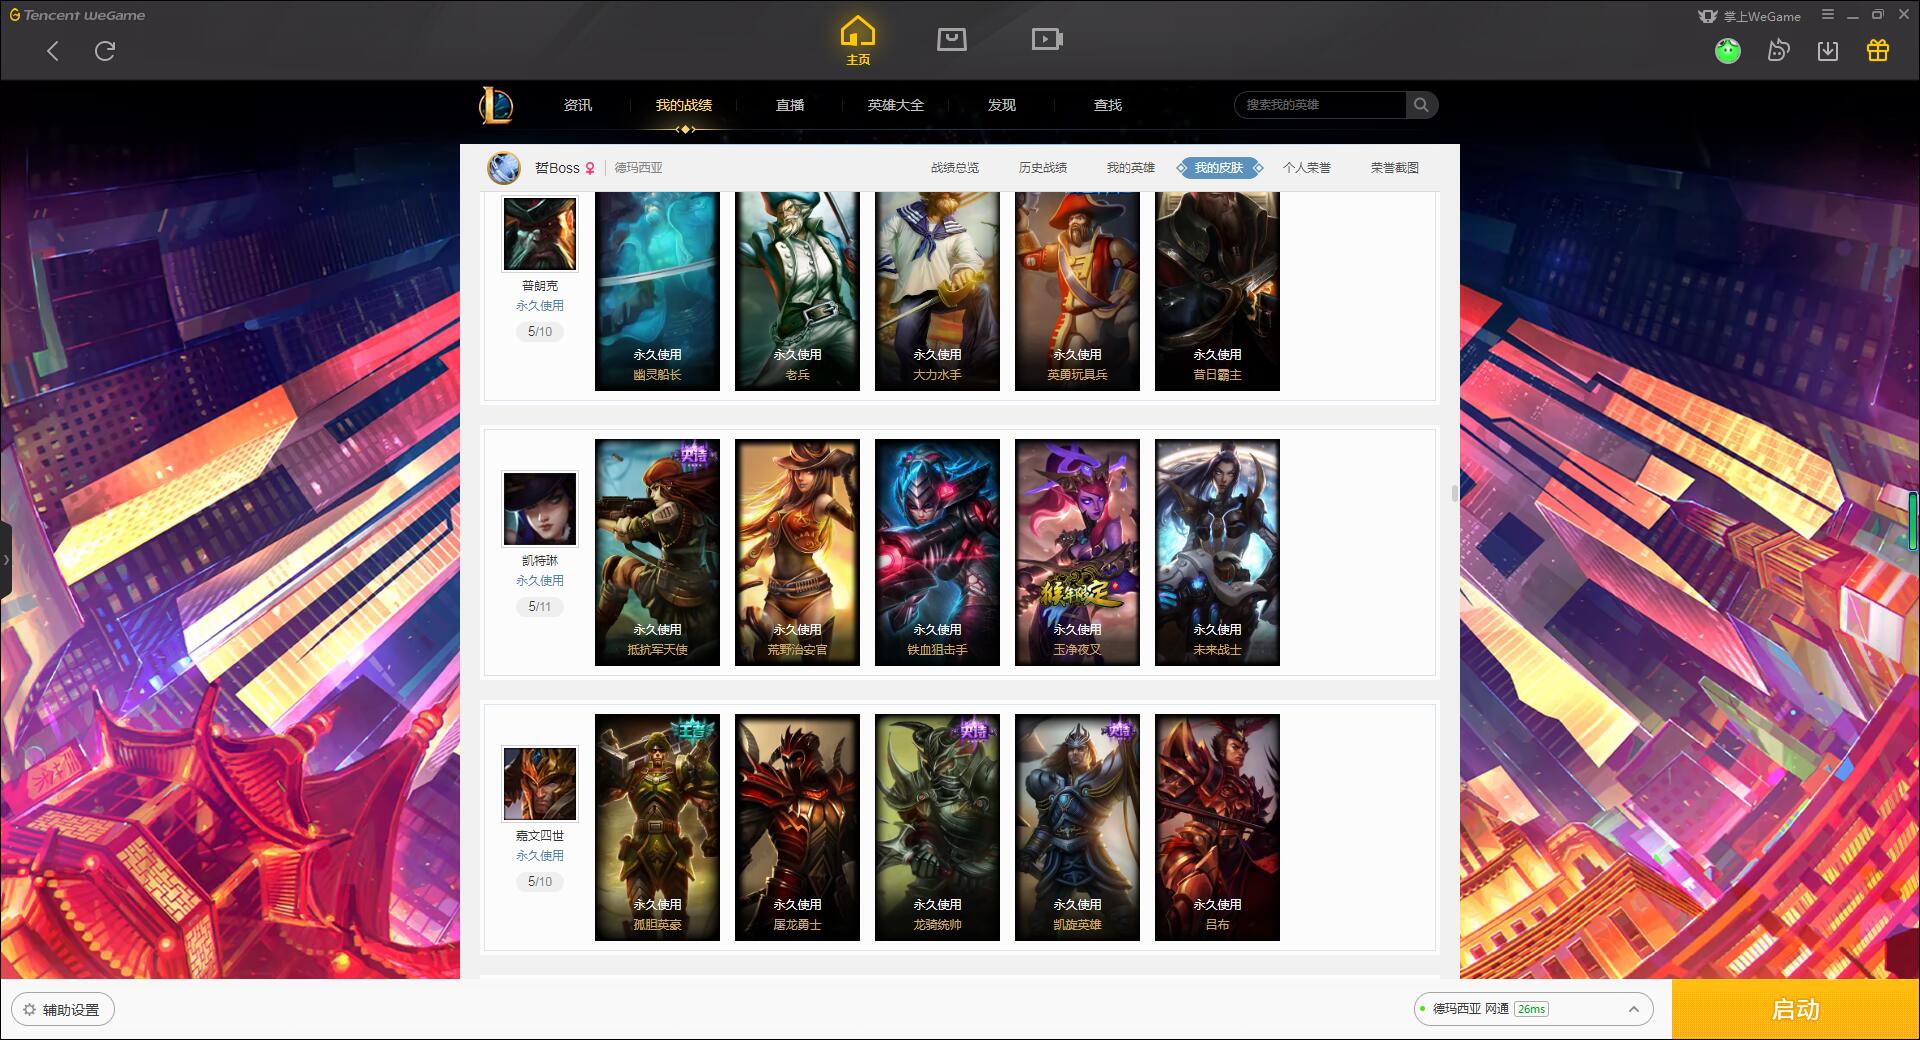Image resolution: width=1920 pixels, height=1040 pixels.
Task: Open the 吕布 skin card
Action: [x=1217, y=828]
